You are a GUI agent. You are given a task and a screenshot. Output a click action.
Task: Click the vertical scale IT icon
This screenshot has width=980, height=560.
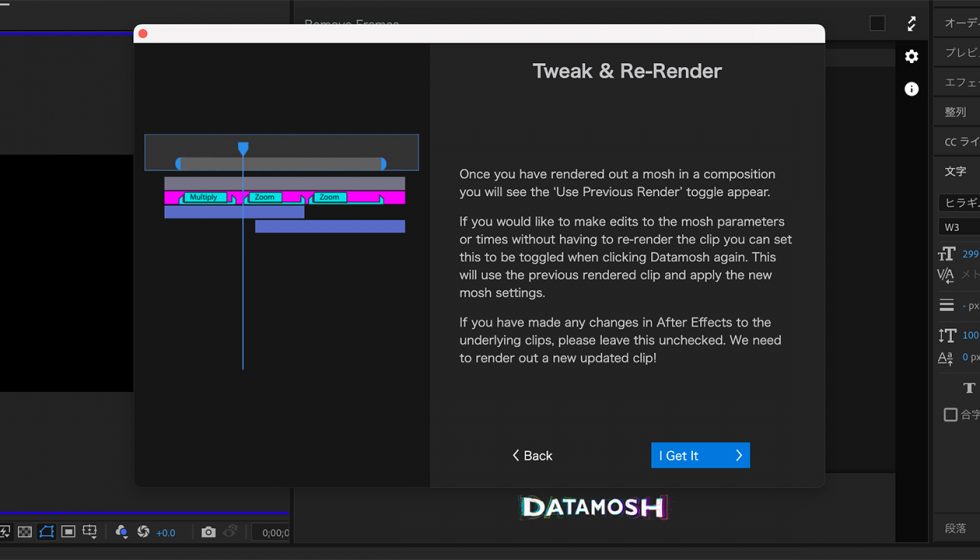[x=946, y=336]
